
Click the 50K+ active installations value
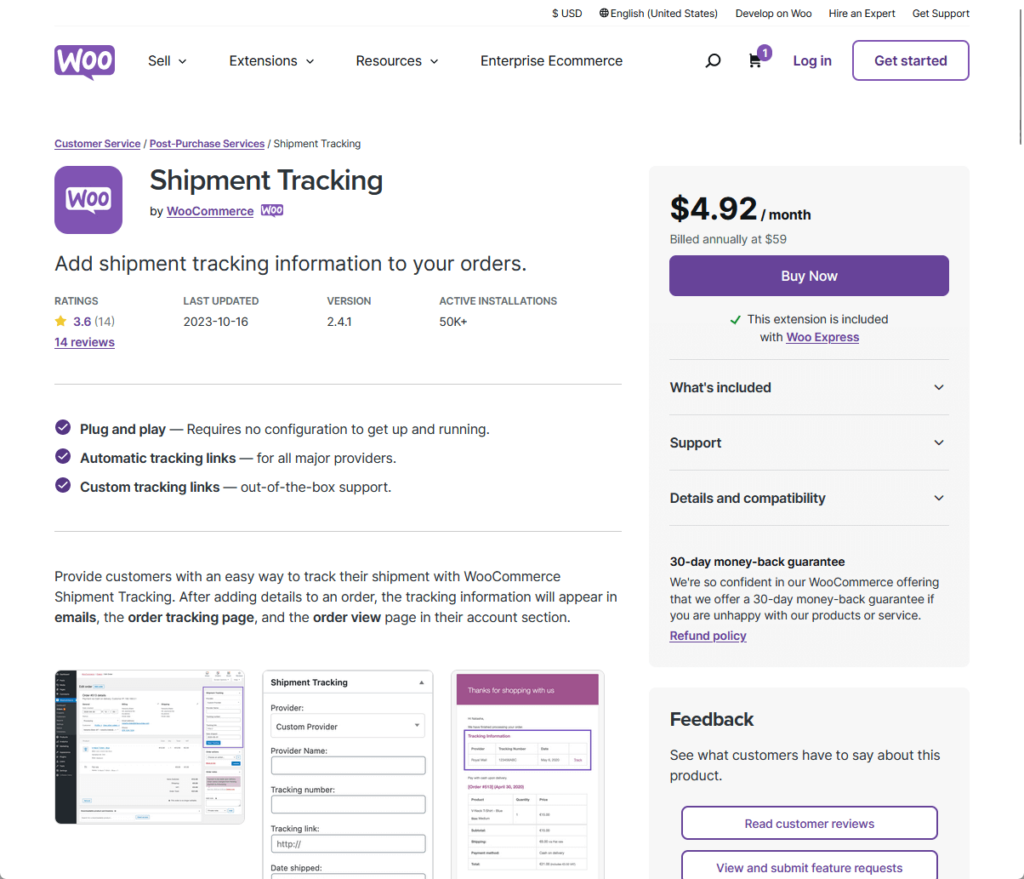(453, 321)
